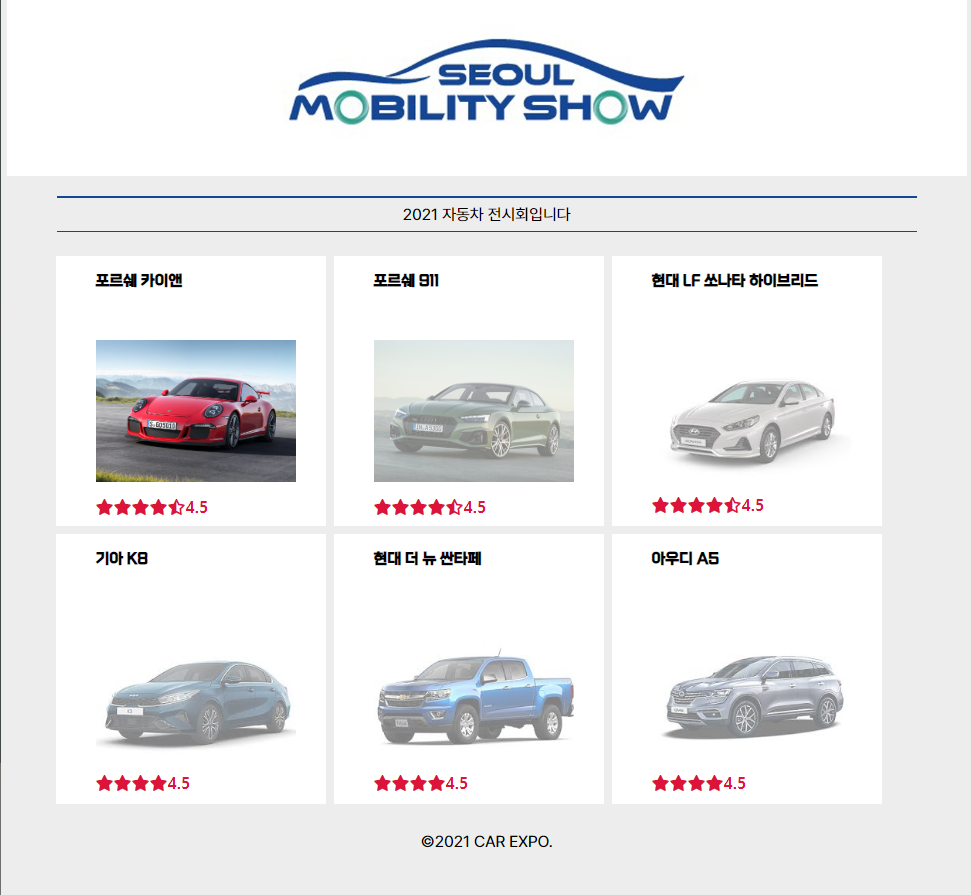Screen dimensions: 971x895
Task: Click the 2021 자동차 전시회입니다 heading
Action: coord(487,214)
